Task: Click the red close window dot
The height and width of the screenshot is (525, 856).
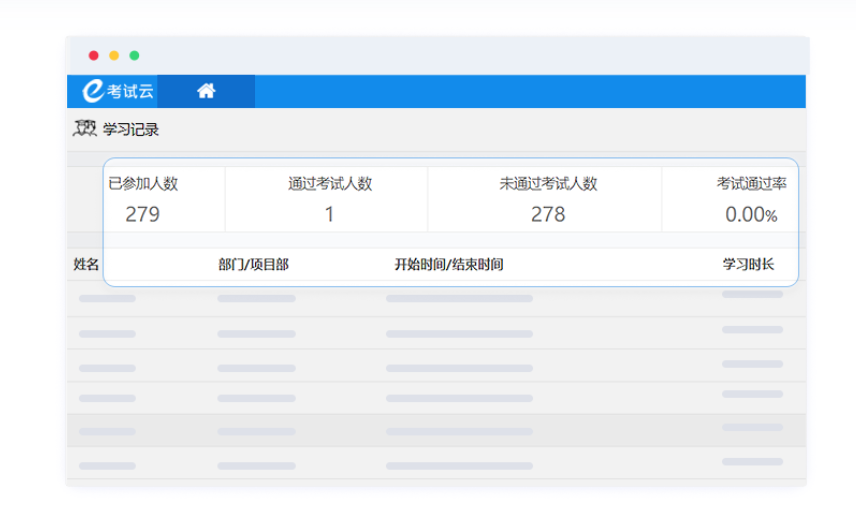Action: tap(94, 56)
